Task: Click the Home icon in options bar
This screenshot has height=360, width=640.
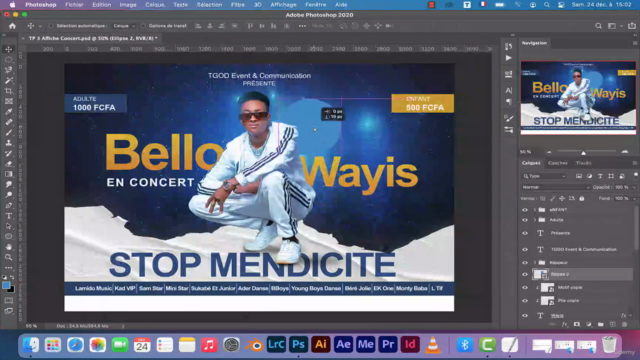Action: (12, 26)
